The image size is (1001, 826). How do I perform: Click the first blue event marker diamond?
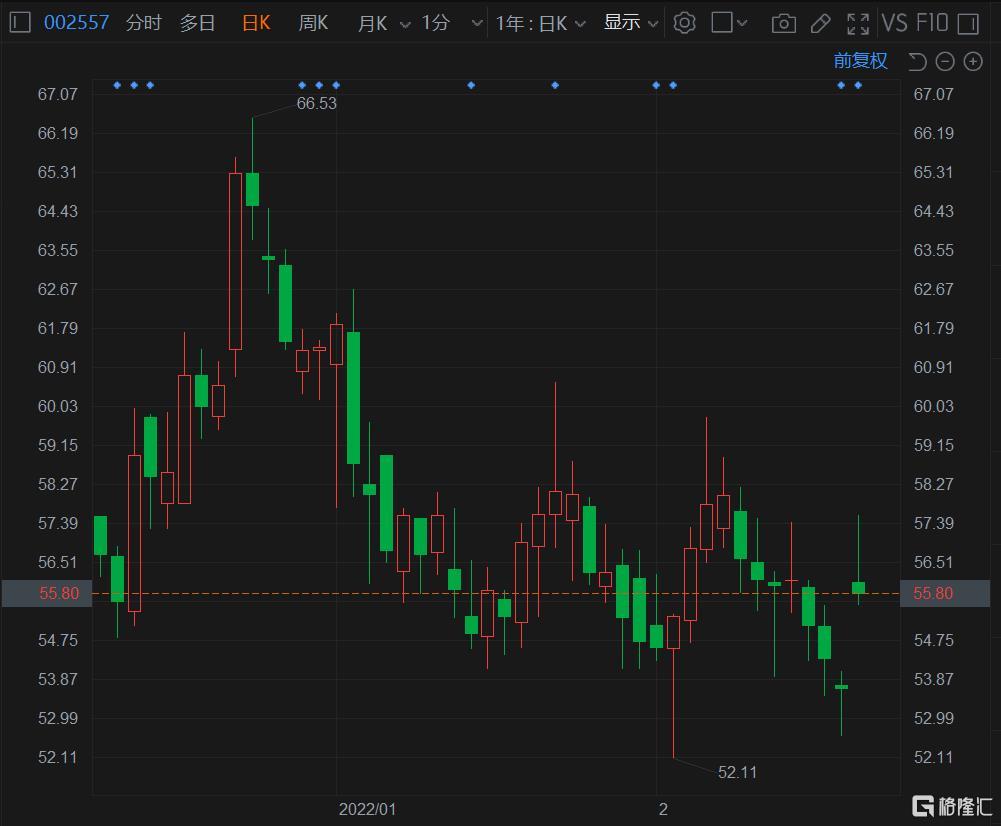click(117, 85)
